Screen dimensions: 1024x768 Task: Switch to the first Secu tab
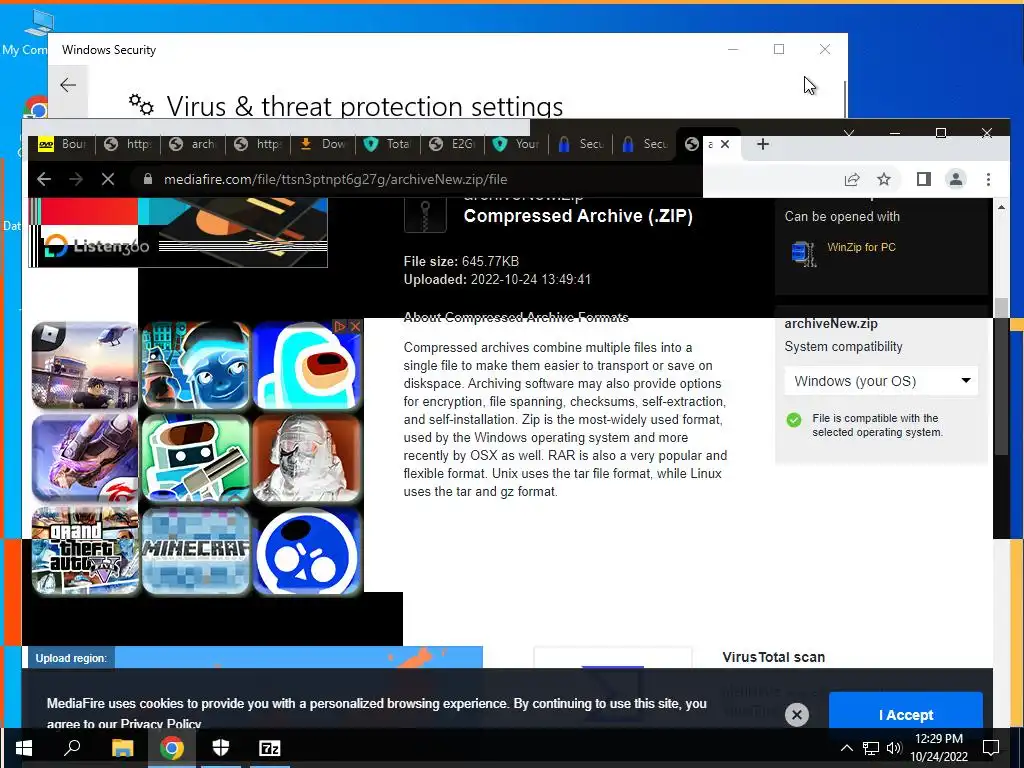click(x=581, y=144)
